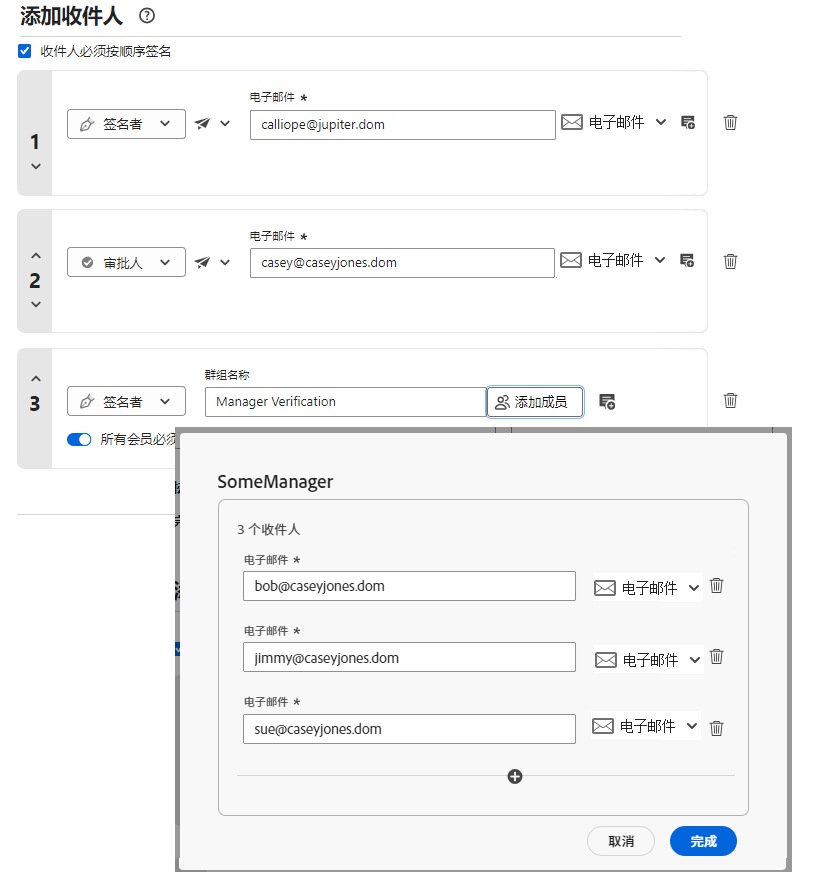Image resolution: width=829 pixels, height=895 pixels.
Task: Click the add-message icon beside recipient 1's email dropdown
Action: click(x=687, y=122)
